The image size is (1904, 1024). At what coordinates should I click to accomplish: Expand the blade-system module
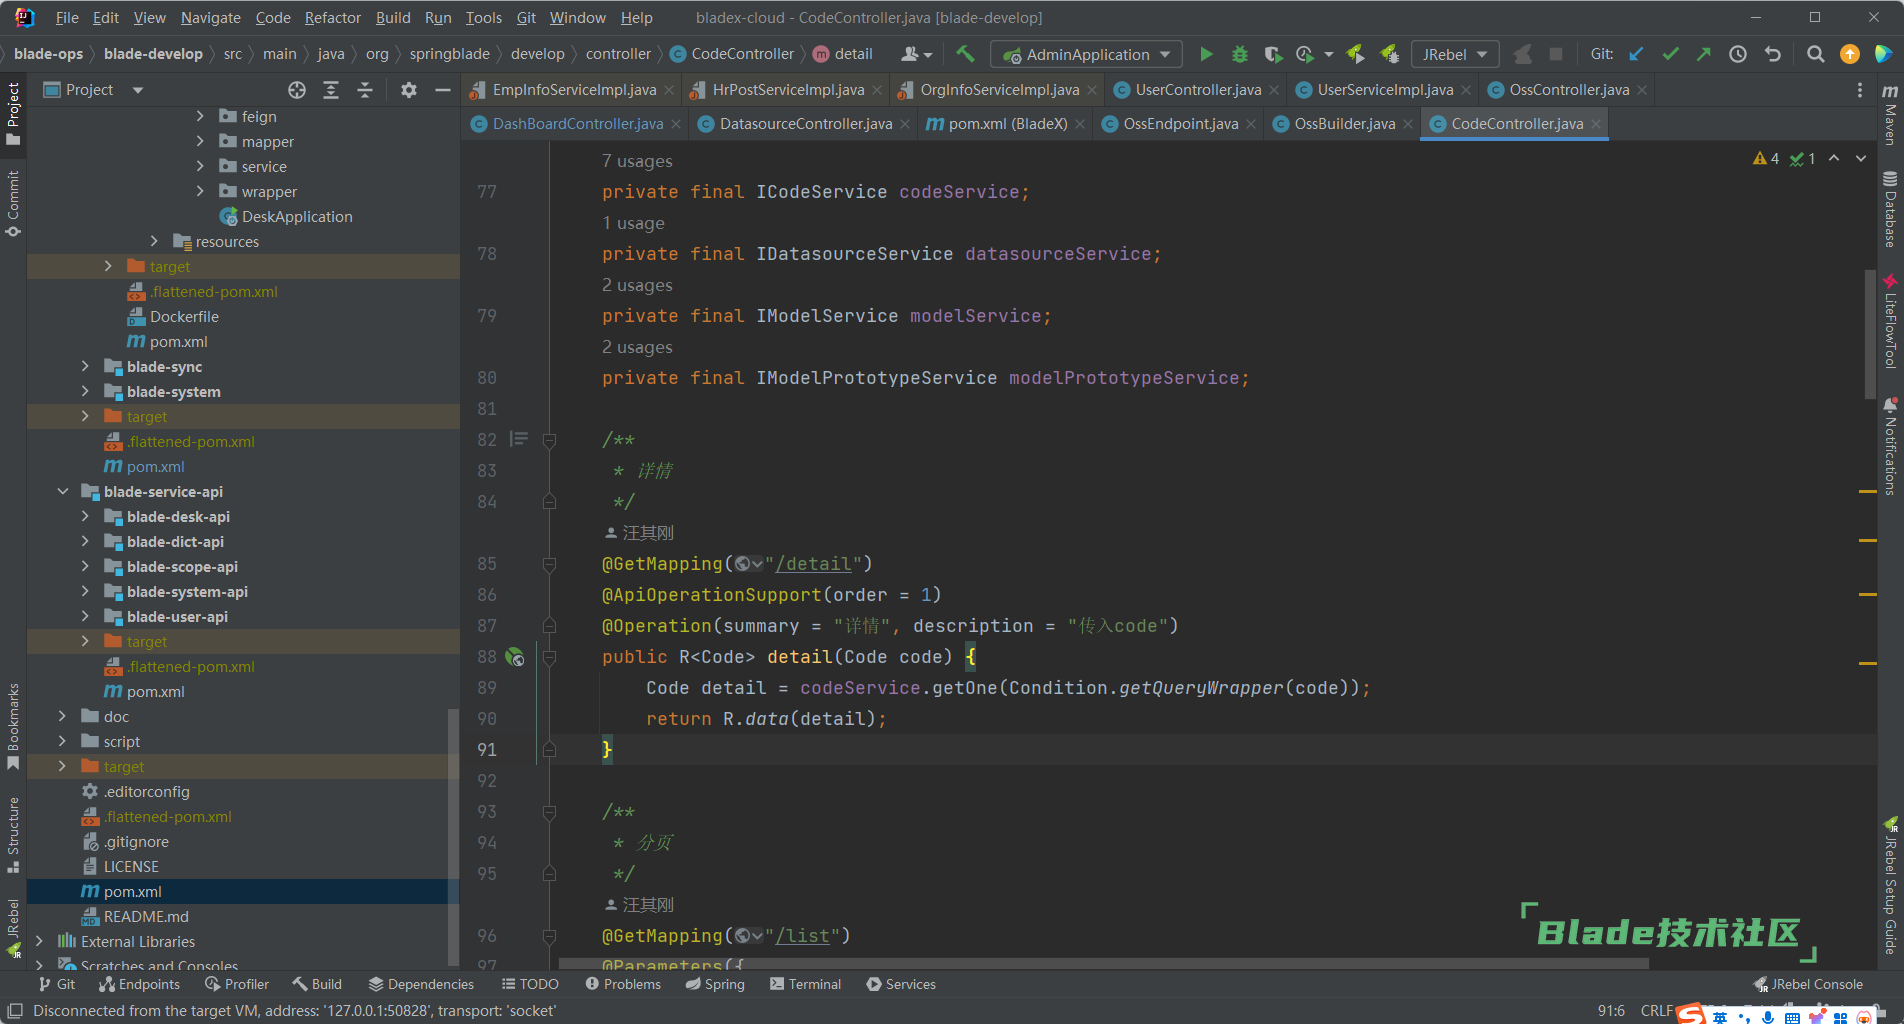pyautogui.click(x=85, y=392)
